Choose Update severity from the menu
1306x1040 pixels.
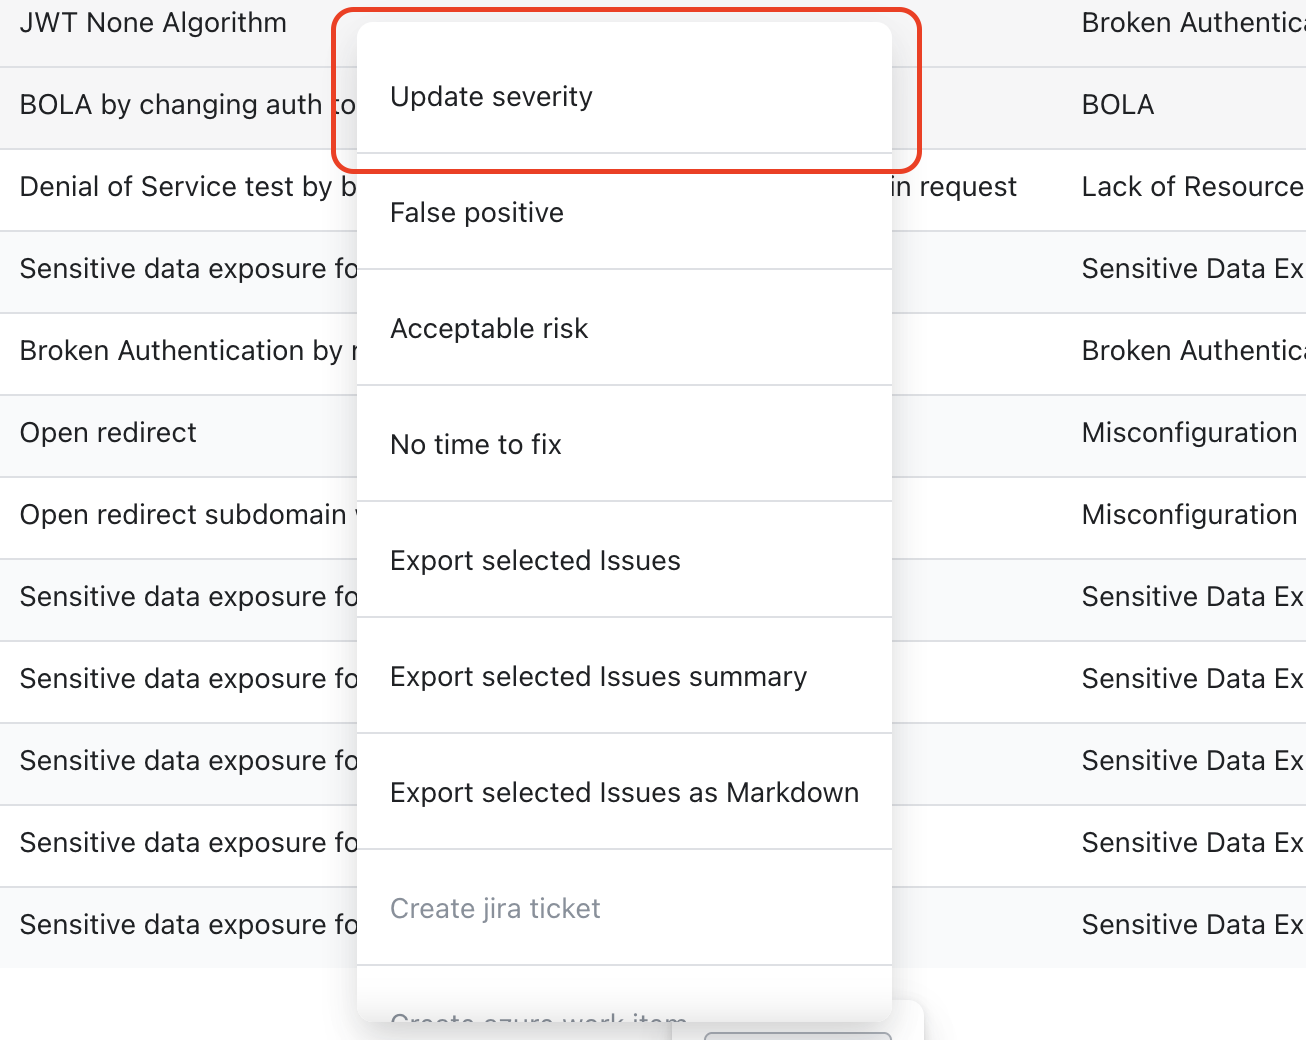(491, 97)
